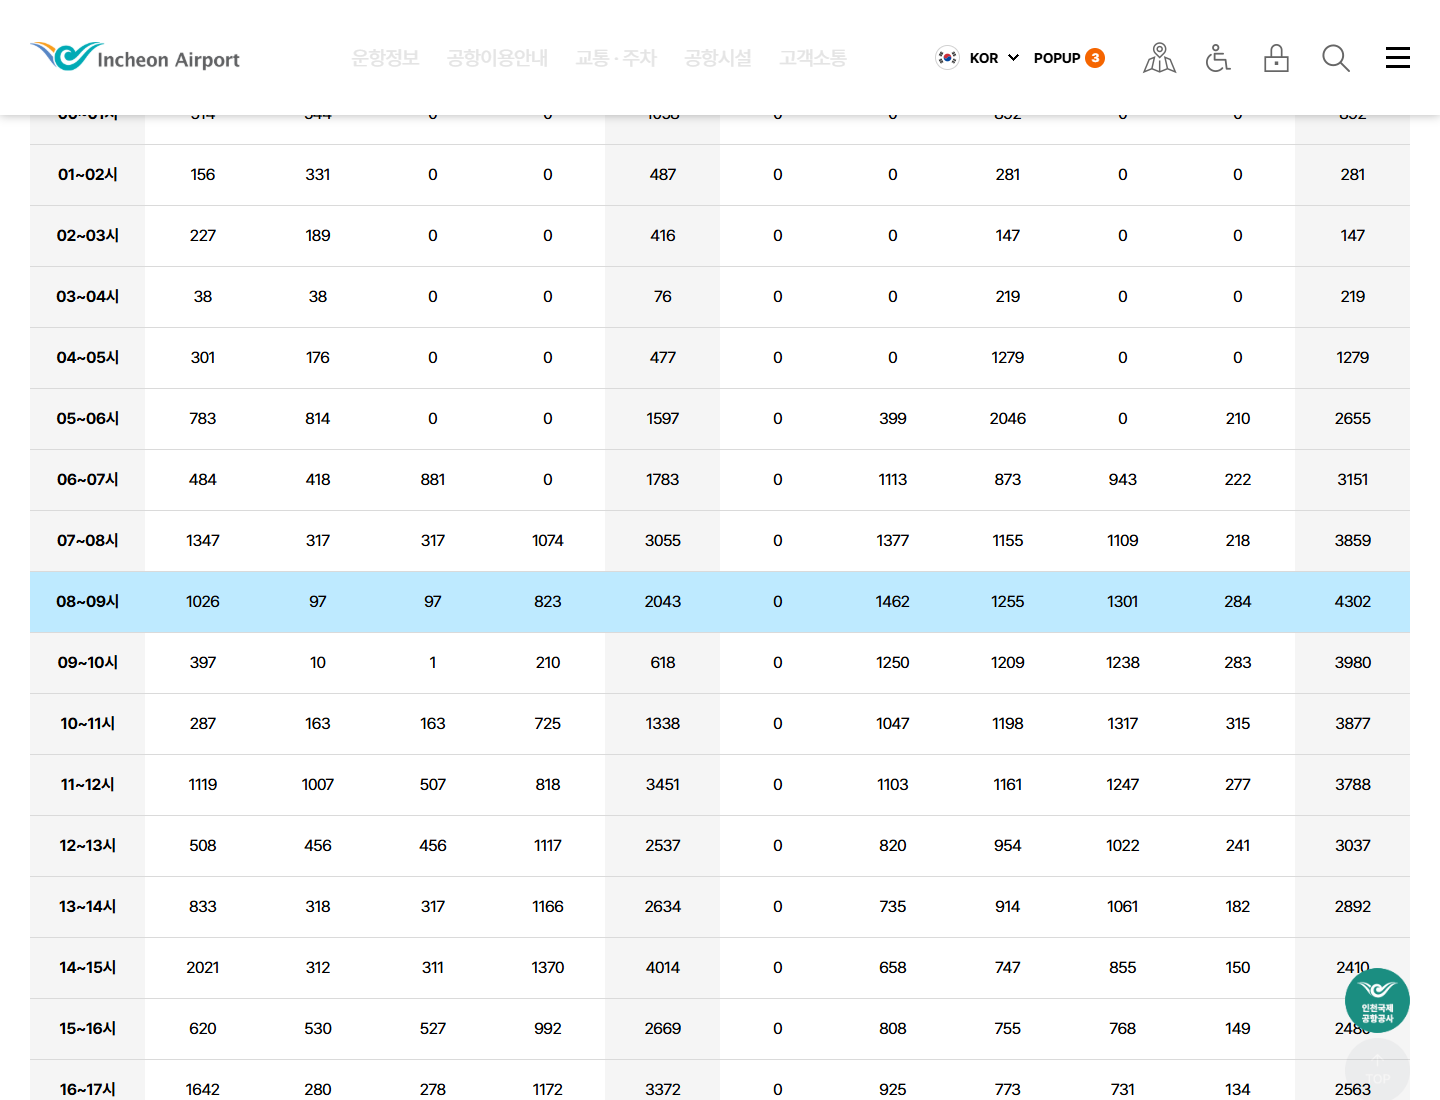1440x1100 pixels.
Task: Click value 2537 in the 12~13시 row
Action: click(663, 846)
